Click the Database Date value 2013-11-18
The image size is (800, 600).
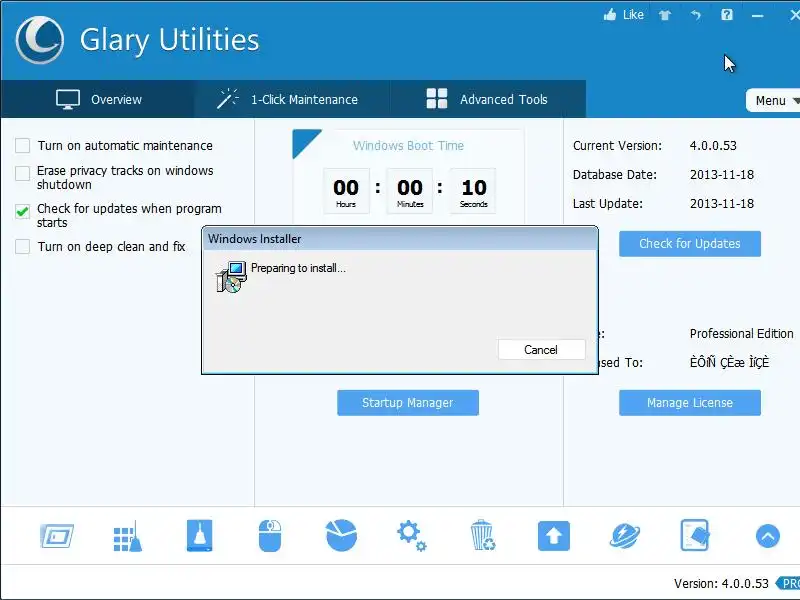pyautogui.click(x=722, y=175)
